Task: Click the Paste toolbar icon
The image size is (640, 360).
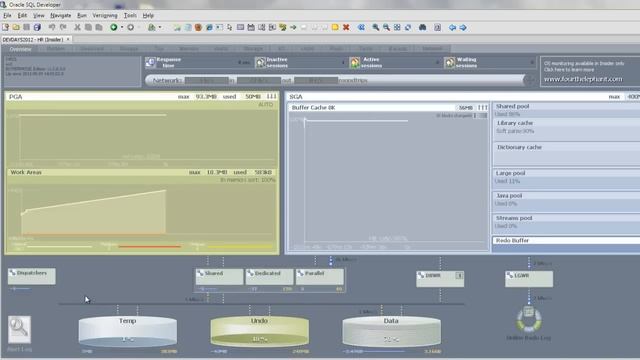Action: pyautogui.click(x=99, y=27)
